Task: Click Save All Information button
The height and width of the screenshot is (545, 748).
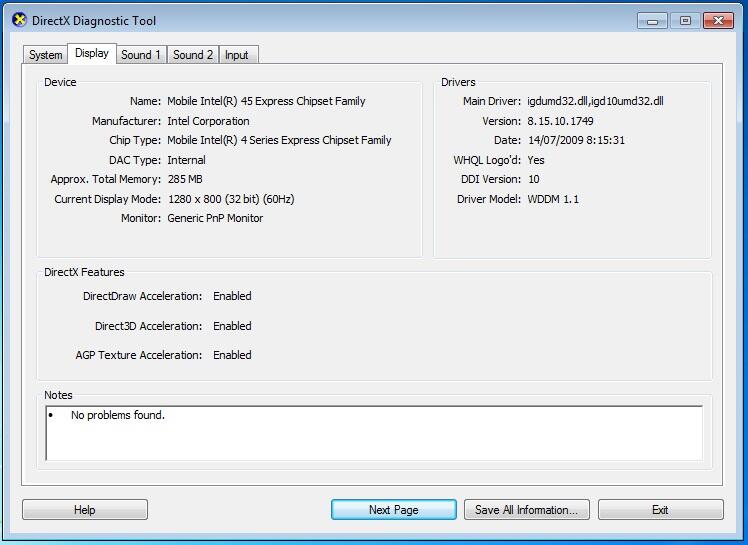Action: 527,510
